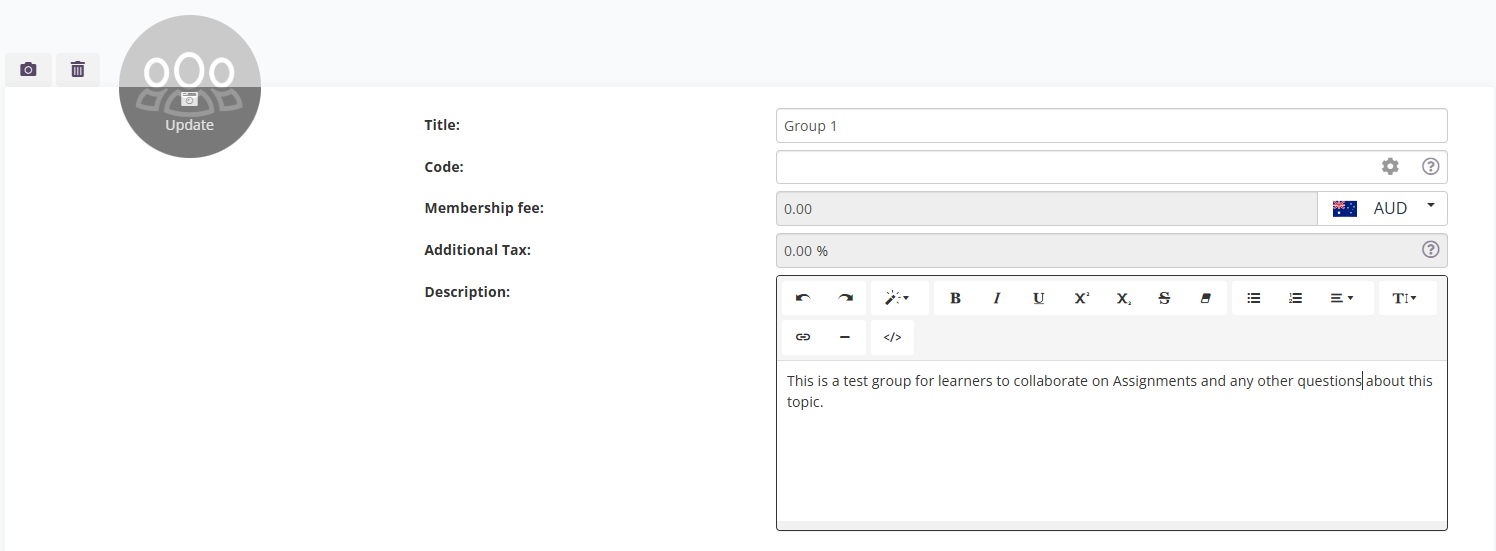This screenshot has height=551, width=1496.
Task: Toggle italic formatting
Action: (x=997, y=298)
